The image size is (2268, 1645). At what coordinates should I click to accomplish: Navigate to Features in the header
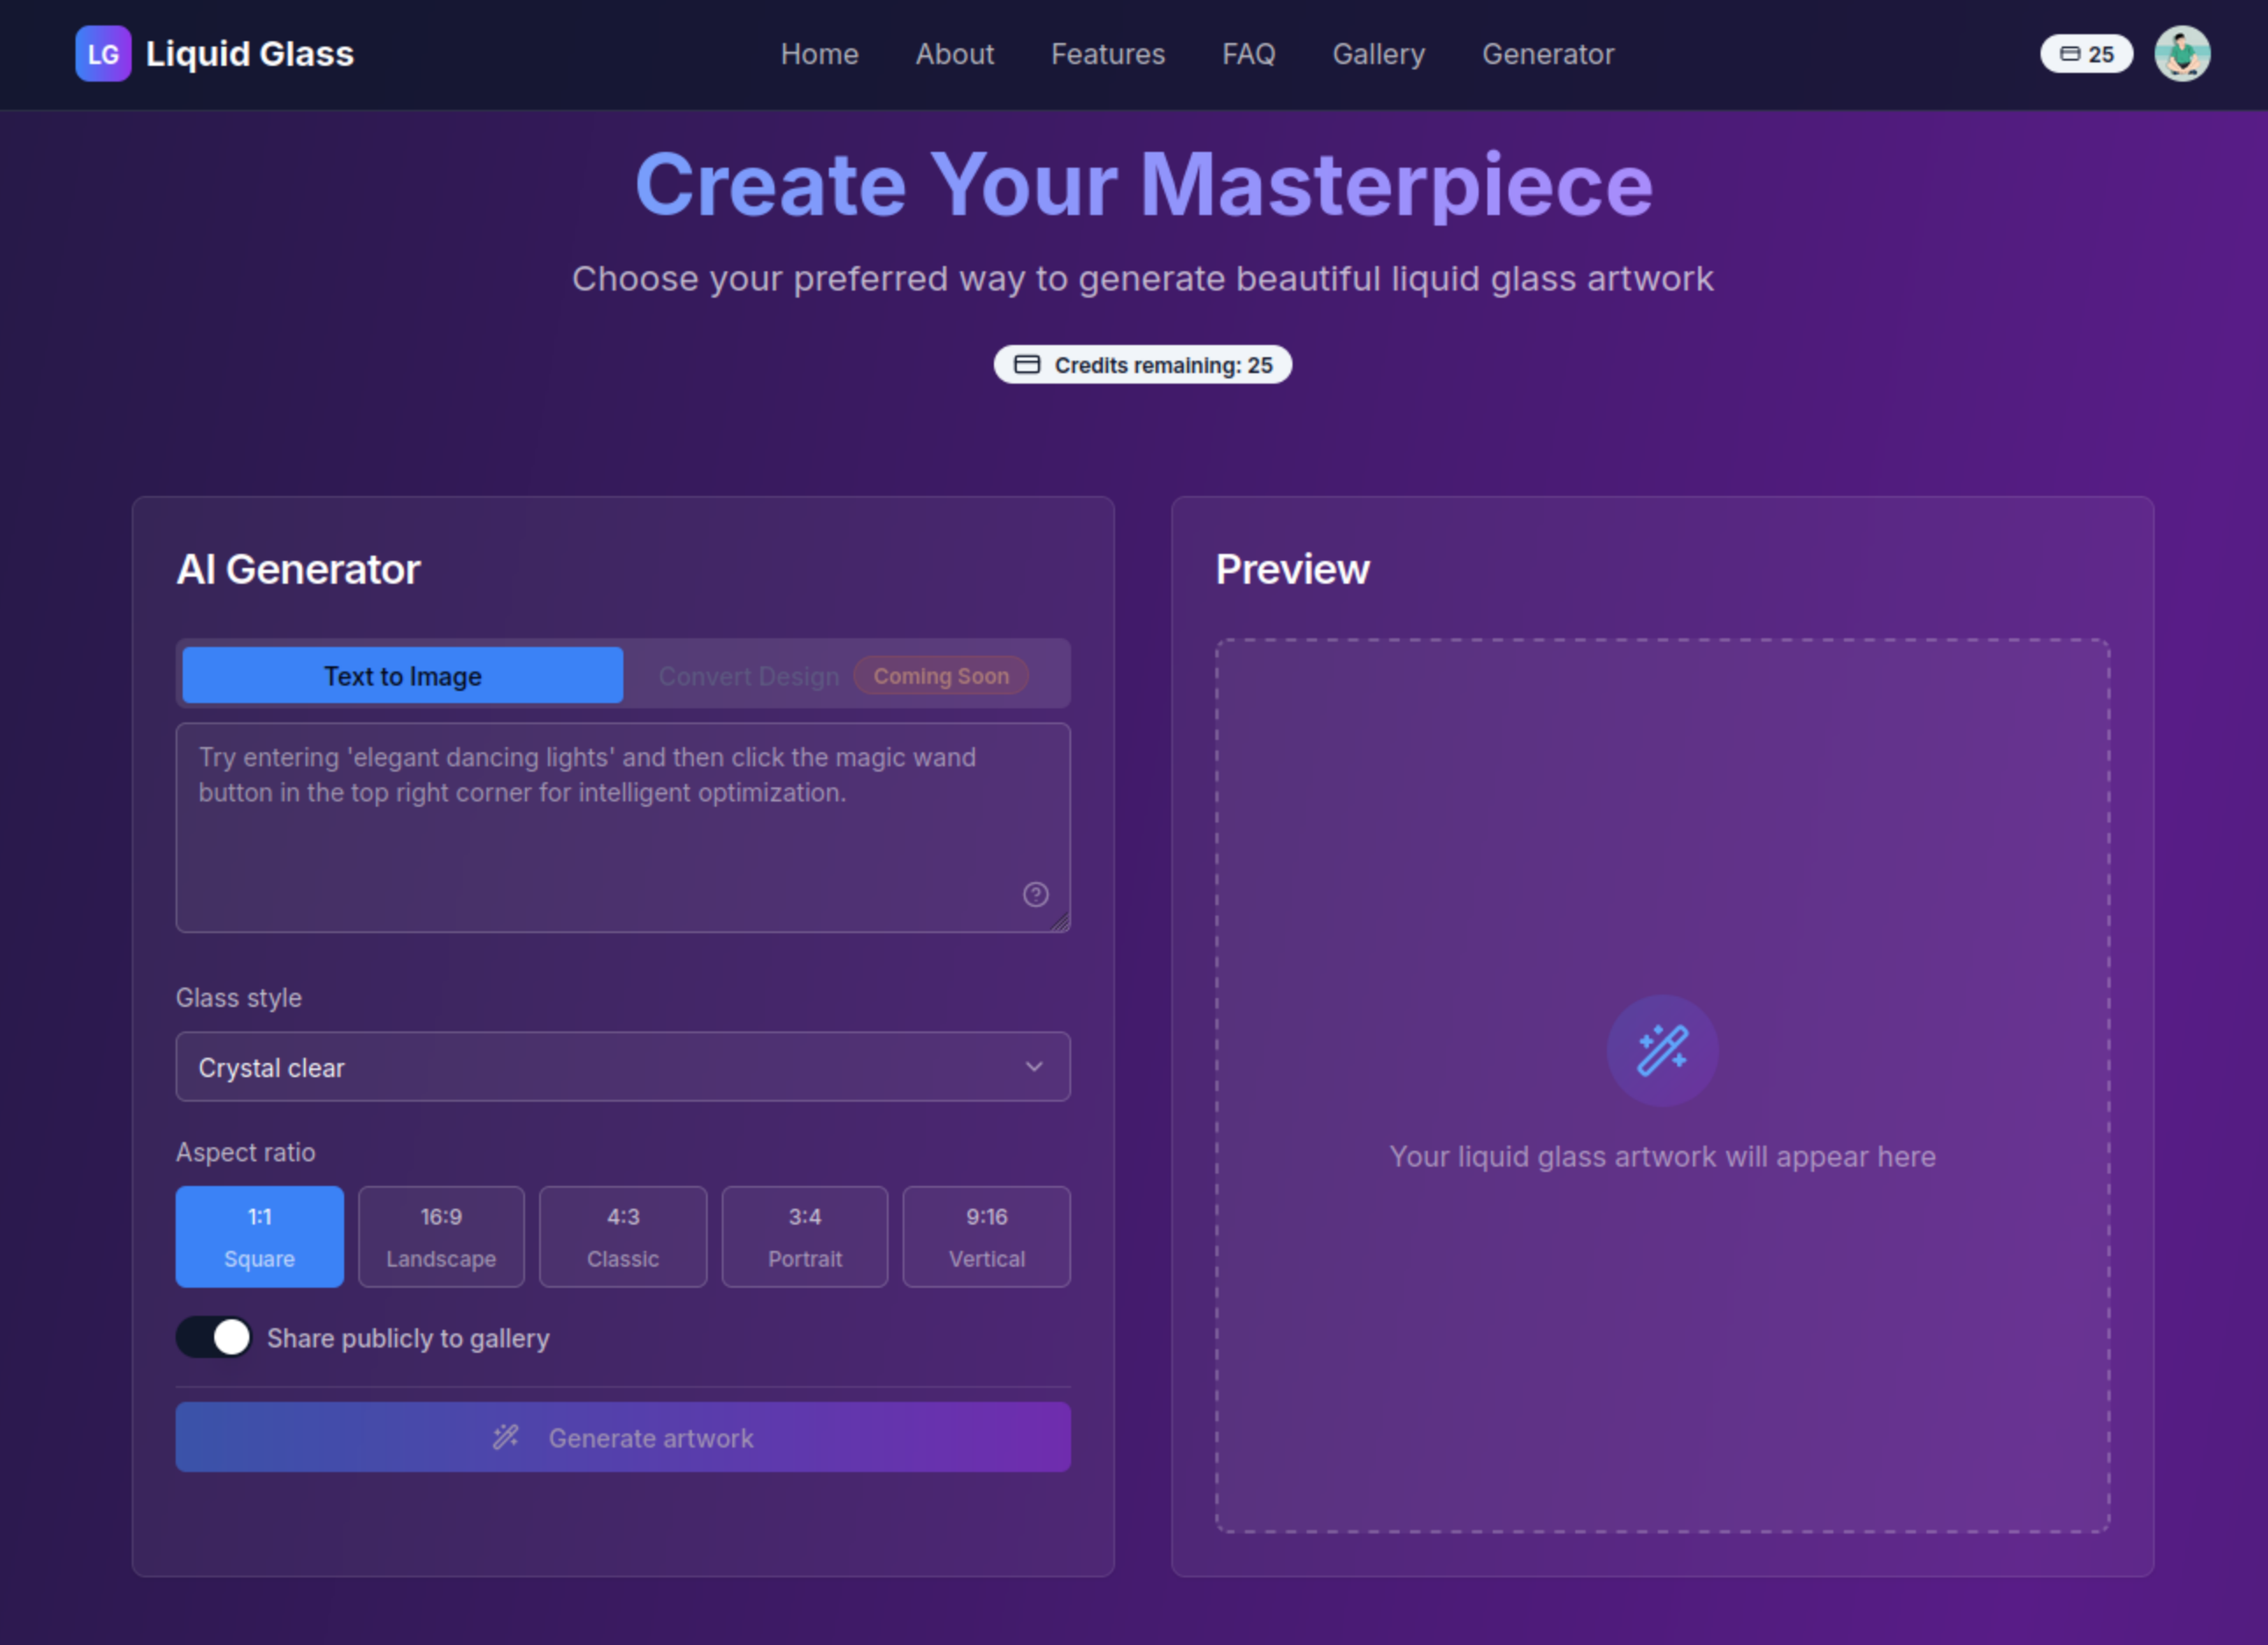(x=1108, y=54)
